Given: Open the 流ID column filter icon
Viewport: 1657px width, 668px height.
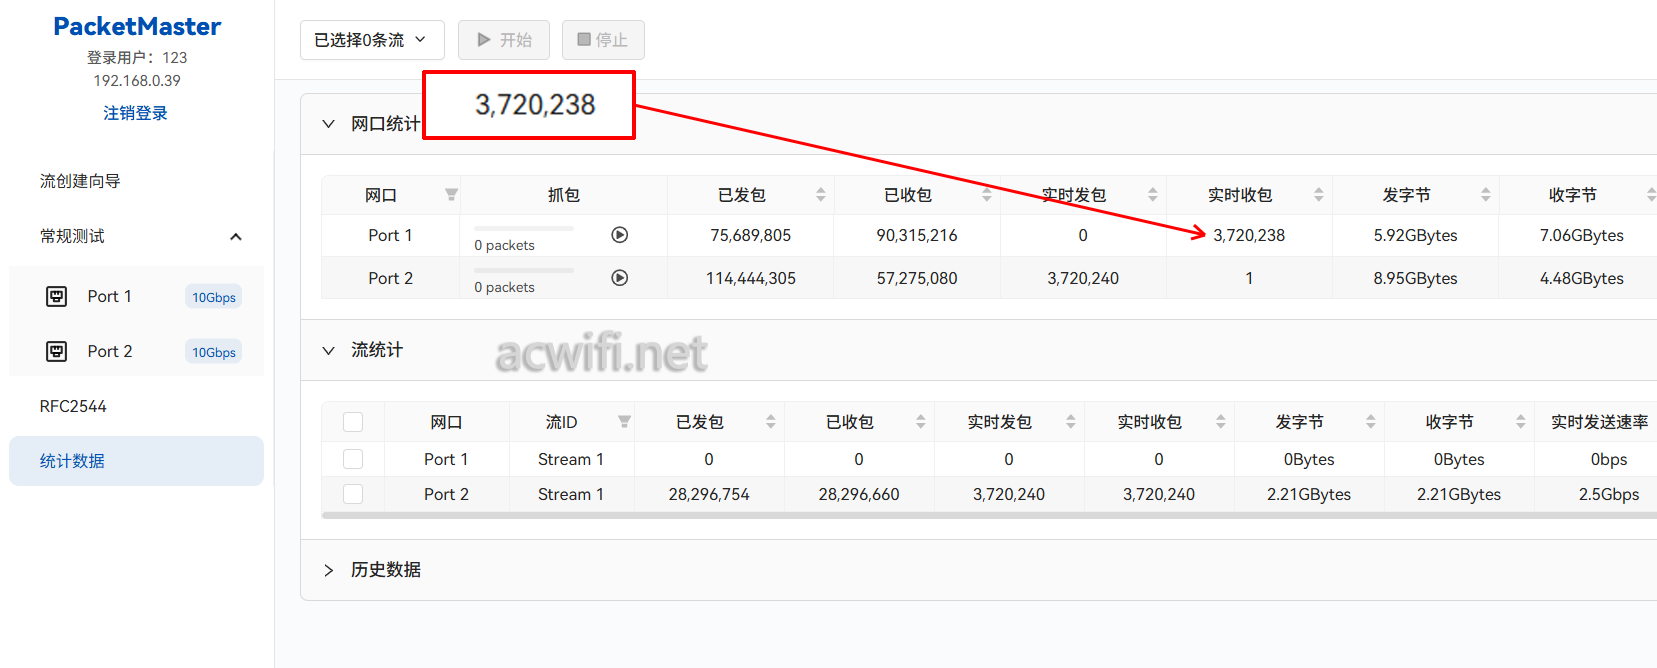Looking at the screenshot, I should (x=624, y=422).
